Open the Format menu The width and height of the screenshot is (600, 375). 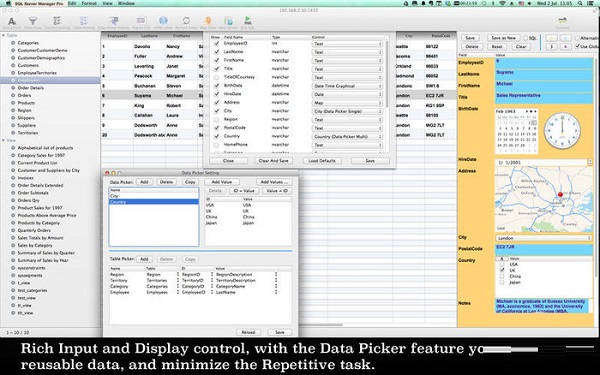coord(89,3)
